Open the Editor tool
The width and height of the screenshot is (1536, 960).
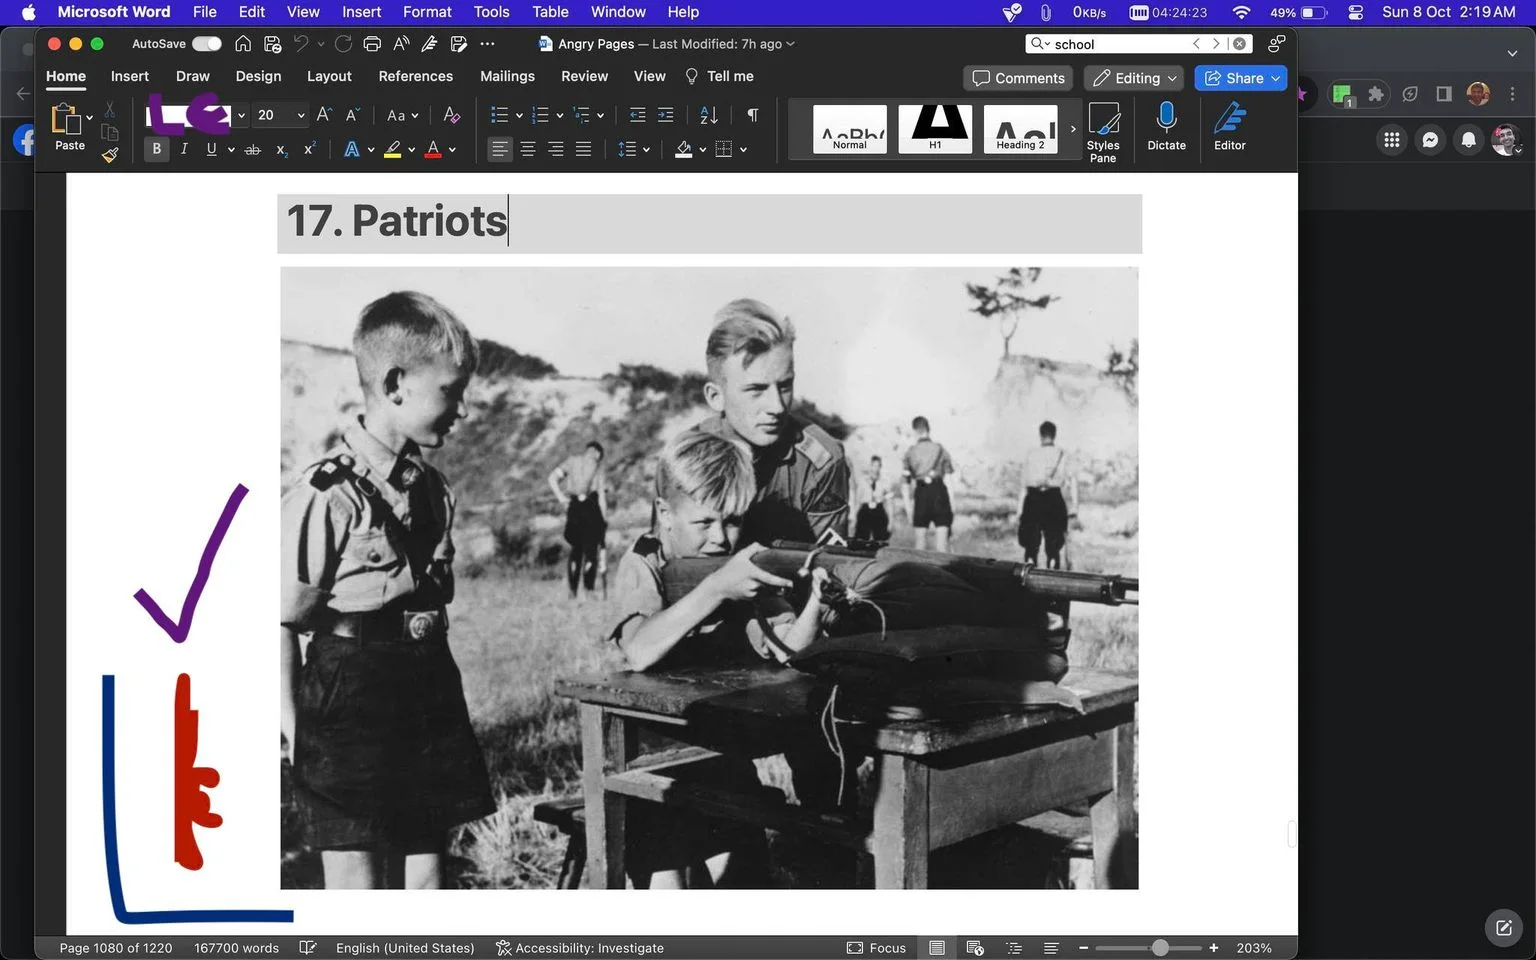(1229, 128)
